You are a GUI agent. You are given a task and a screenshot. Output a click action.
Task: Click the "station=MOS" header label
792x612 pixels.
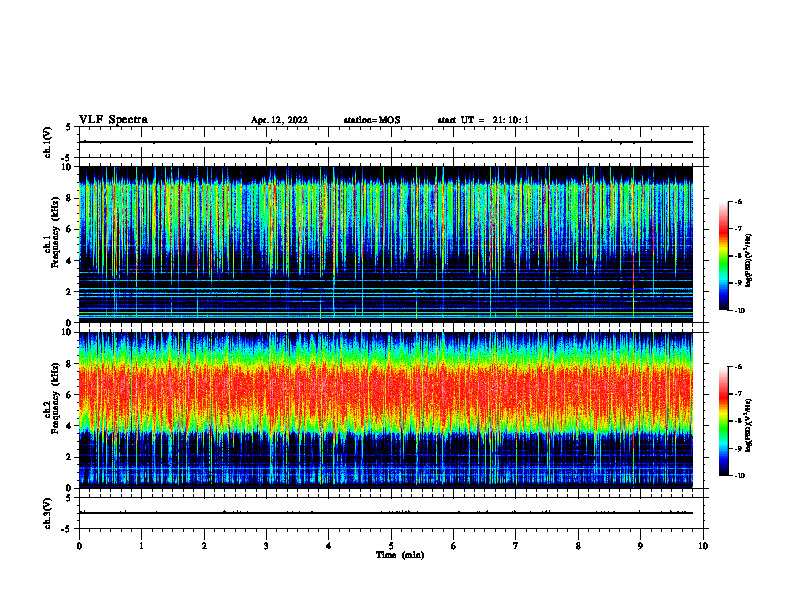click(x=372, y=120)
